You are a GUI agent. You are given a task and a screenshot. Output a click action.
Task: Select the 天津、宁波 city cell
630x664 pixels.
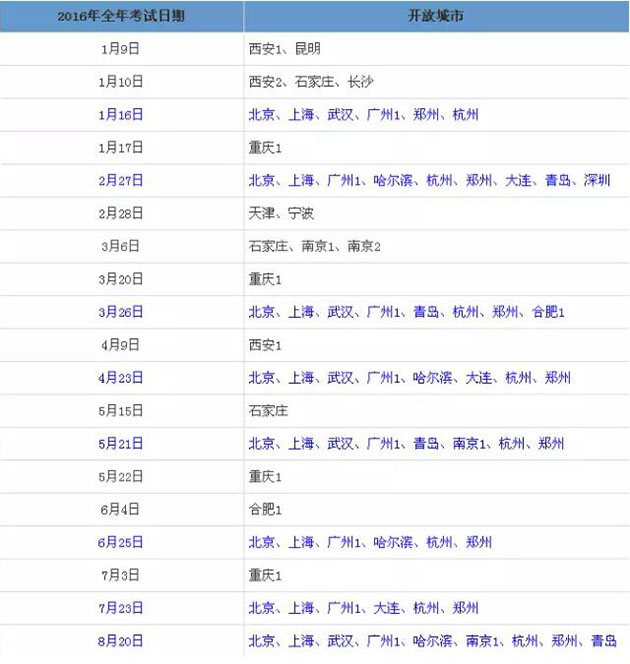pyautogui.click(x=281, y=214)
